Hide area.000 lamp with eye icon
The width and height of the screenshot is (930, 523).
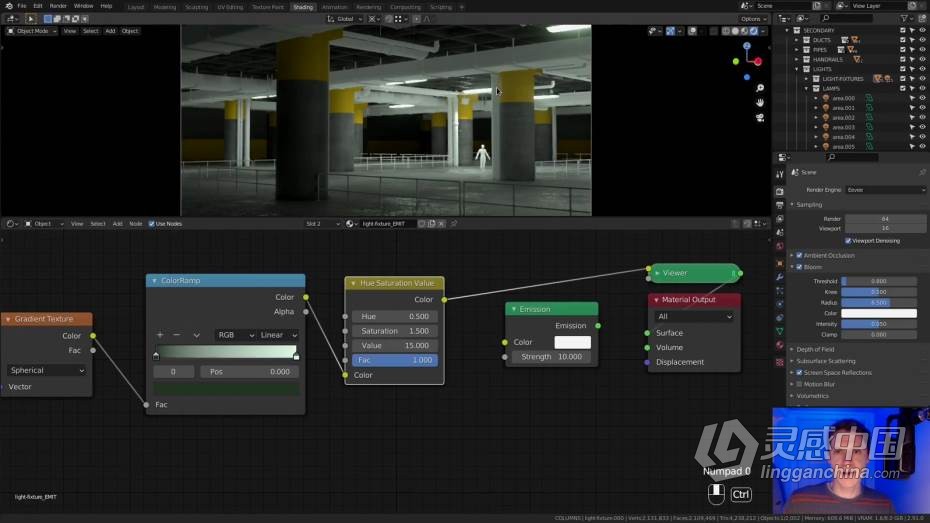pyautogui.click(x=922, y=98)
